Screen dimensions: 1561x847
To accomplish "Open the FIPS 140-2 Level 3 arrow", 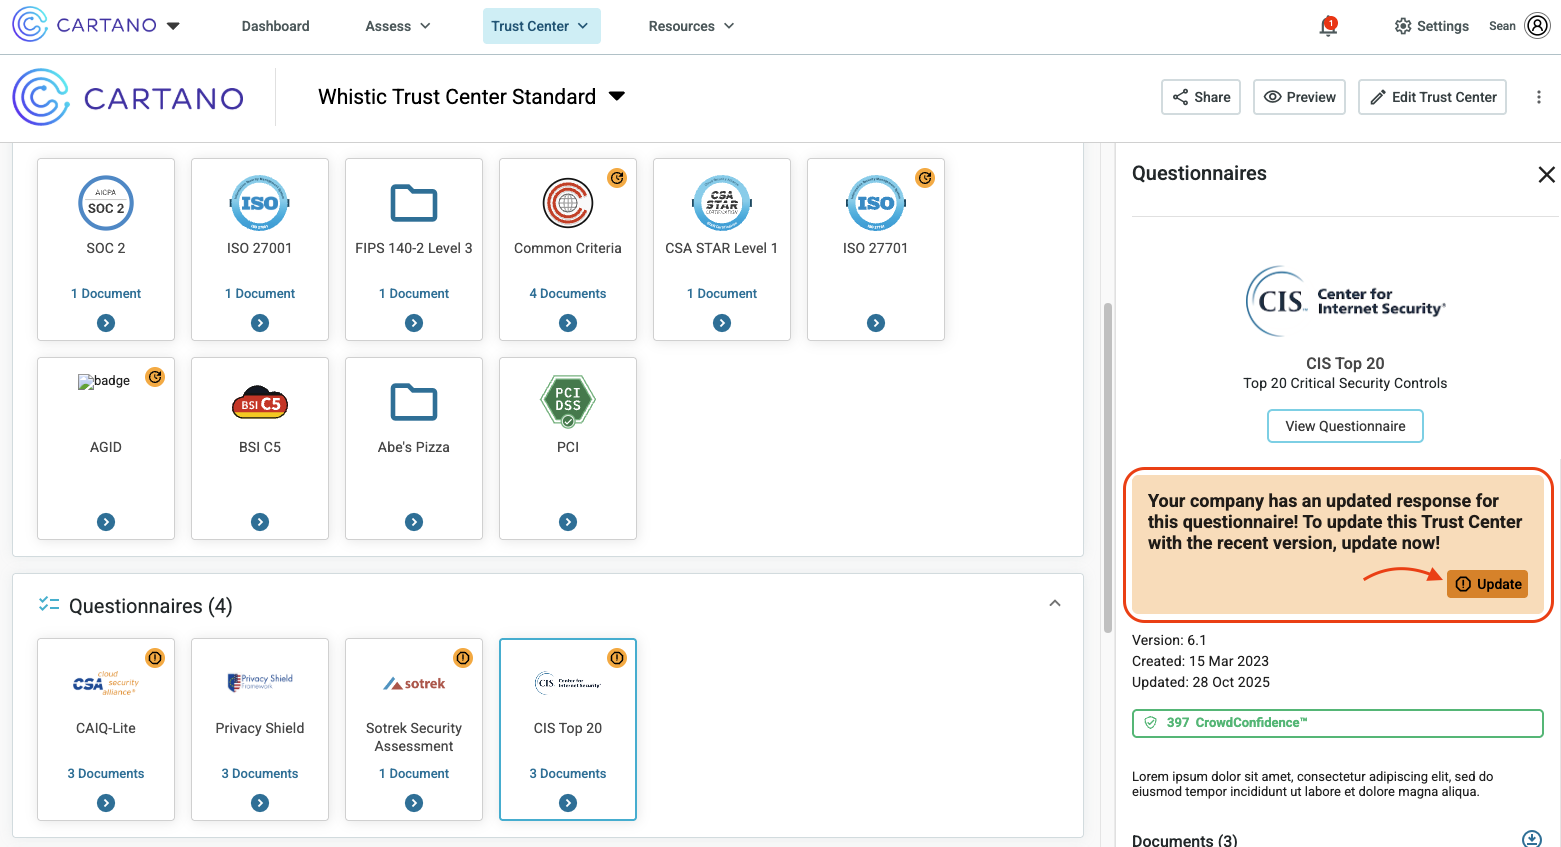I will click(x=414, y=323).
